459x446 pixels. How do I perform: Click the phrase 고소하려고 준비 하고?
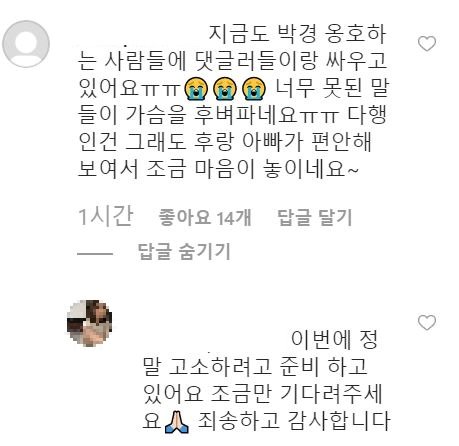[268, 367]
